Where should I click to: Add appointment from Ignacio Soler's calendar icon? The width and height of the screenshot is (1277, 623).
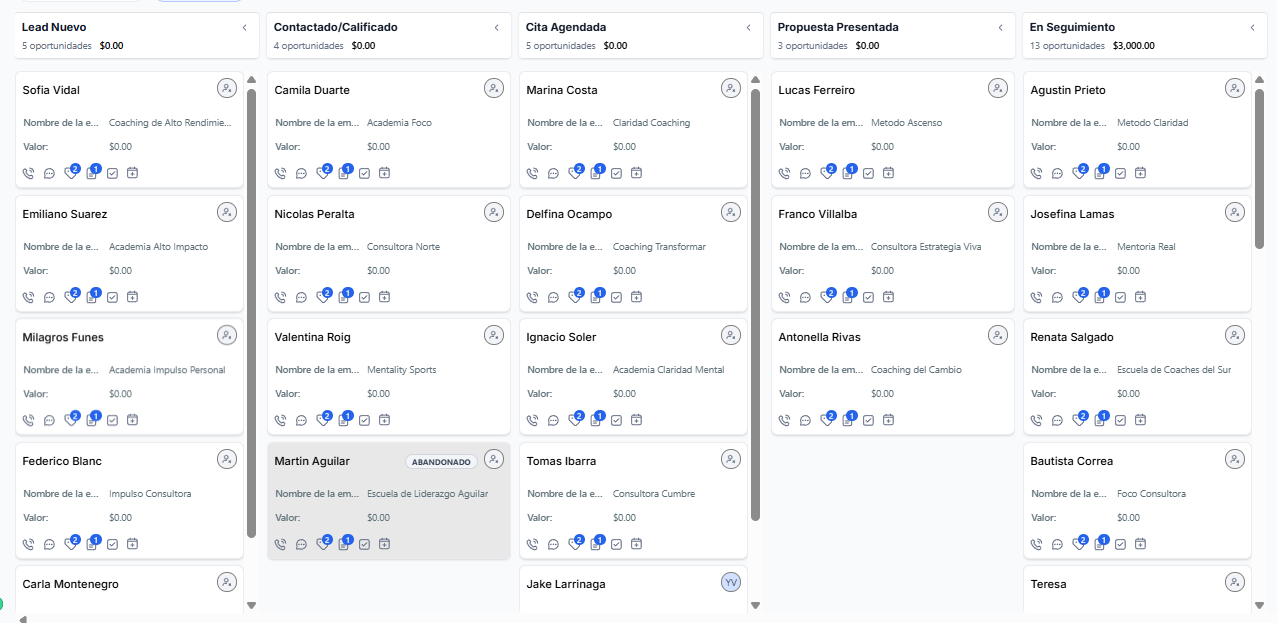[636, 420]
